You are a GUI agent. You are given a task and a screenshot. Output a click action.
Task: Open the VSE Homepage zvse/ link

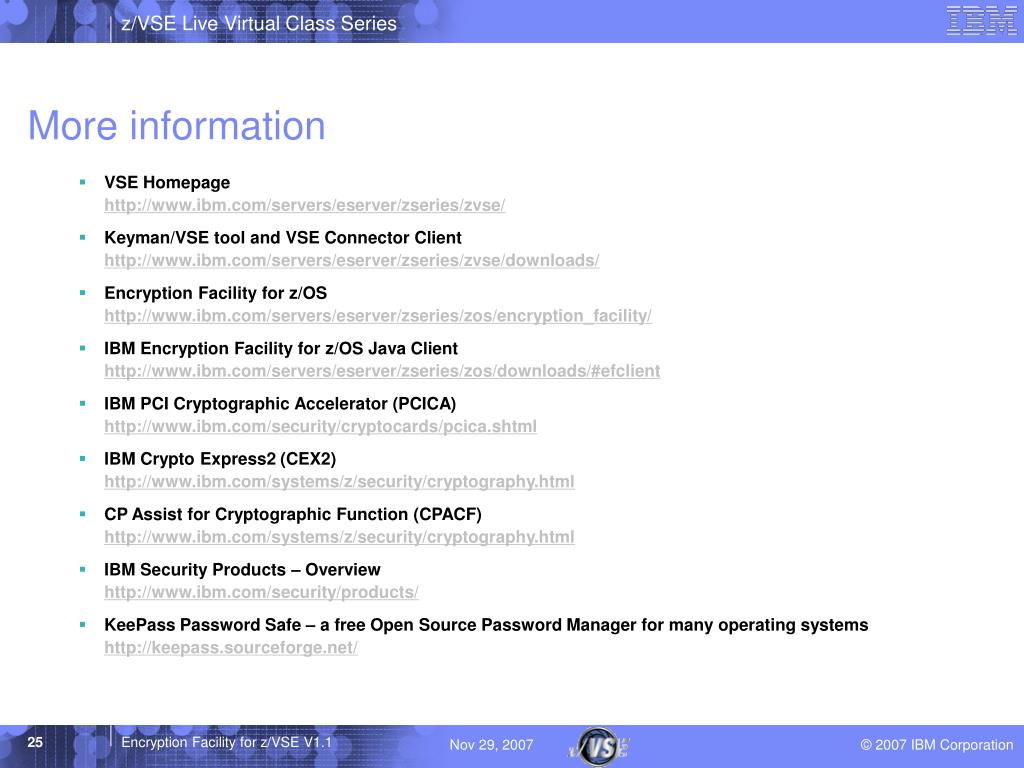[305, 205]
